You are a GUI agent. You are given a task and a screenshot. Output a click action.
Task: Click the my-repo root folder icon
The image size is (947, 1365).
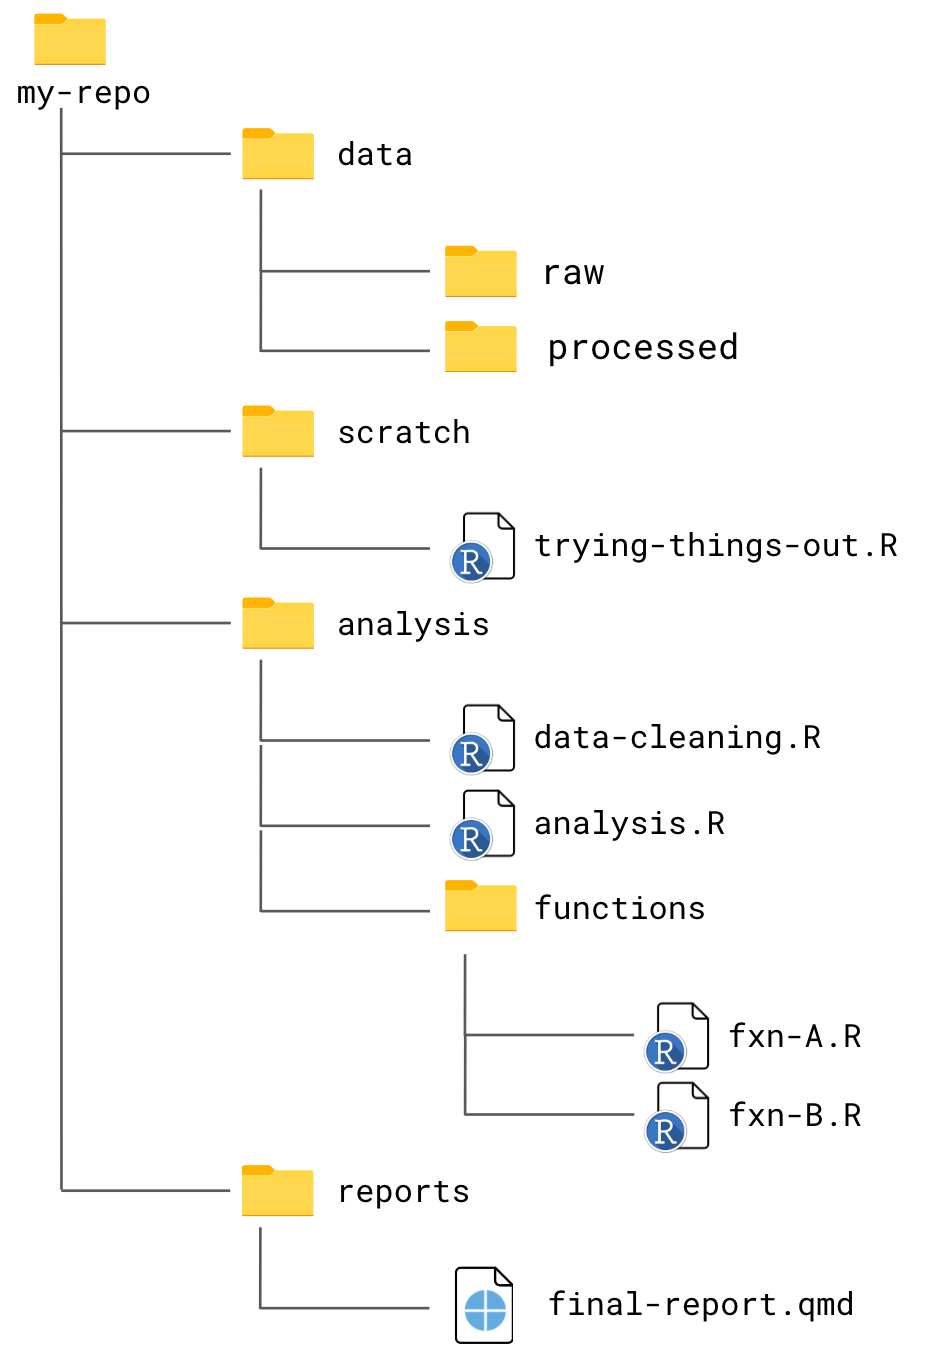coord(70,40)
